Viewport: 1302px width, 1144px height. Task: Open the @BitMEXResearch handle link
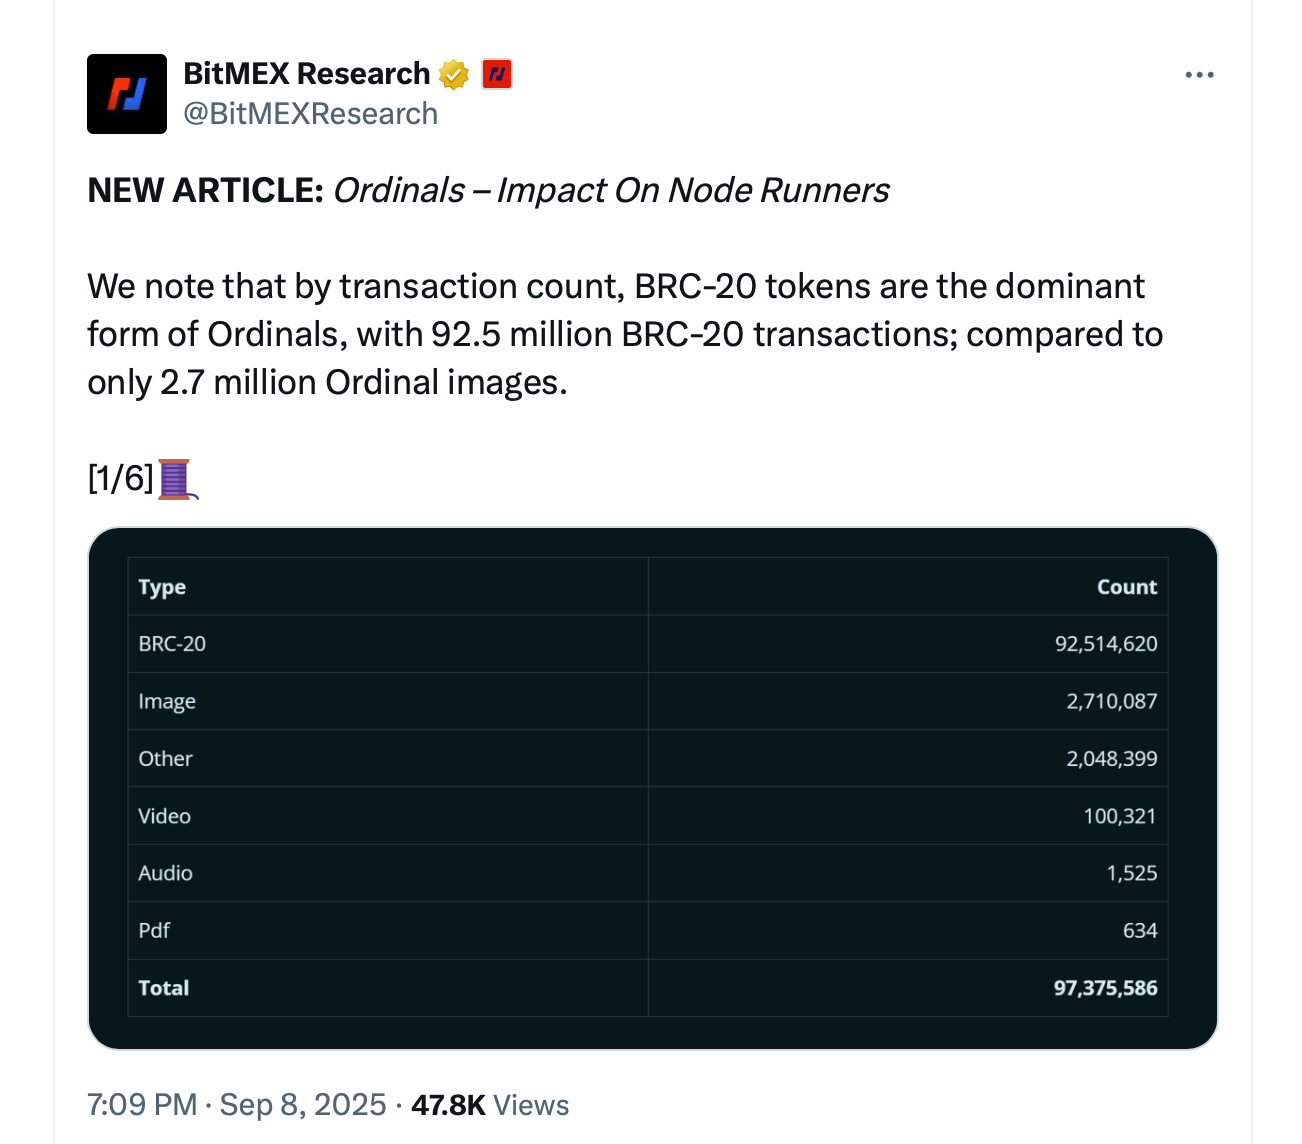310,114
